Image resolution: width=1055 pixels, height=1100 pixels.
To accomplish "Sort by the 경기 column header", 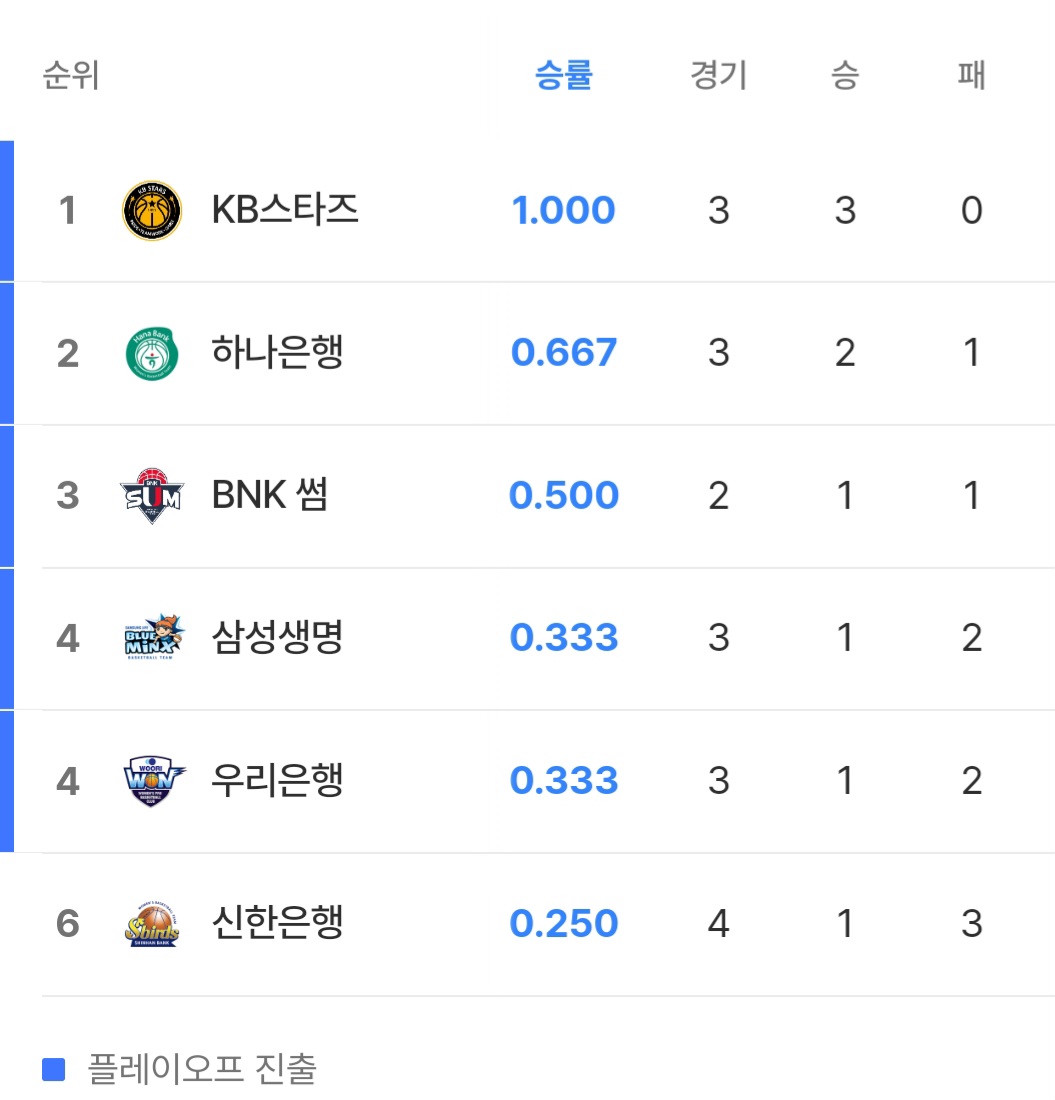I will (718, 76).
